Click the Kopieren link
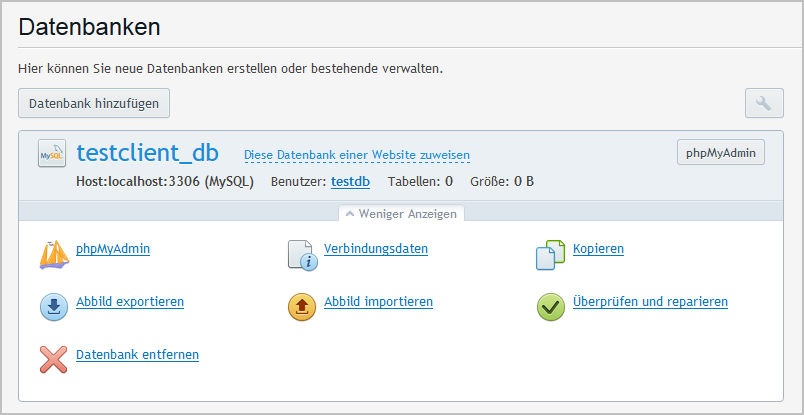The image size is (804, 415). (598, 249)
